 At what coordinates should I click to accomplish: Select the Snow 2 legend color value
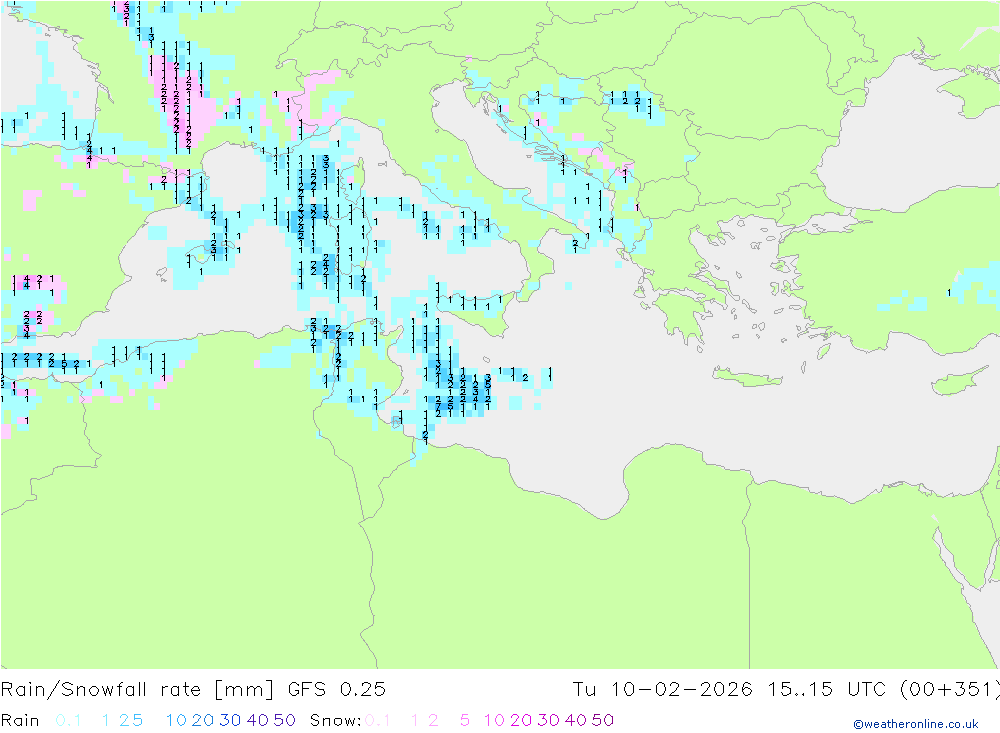433,720
